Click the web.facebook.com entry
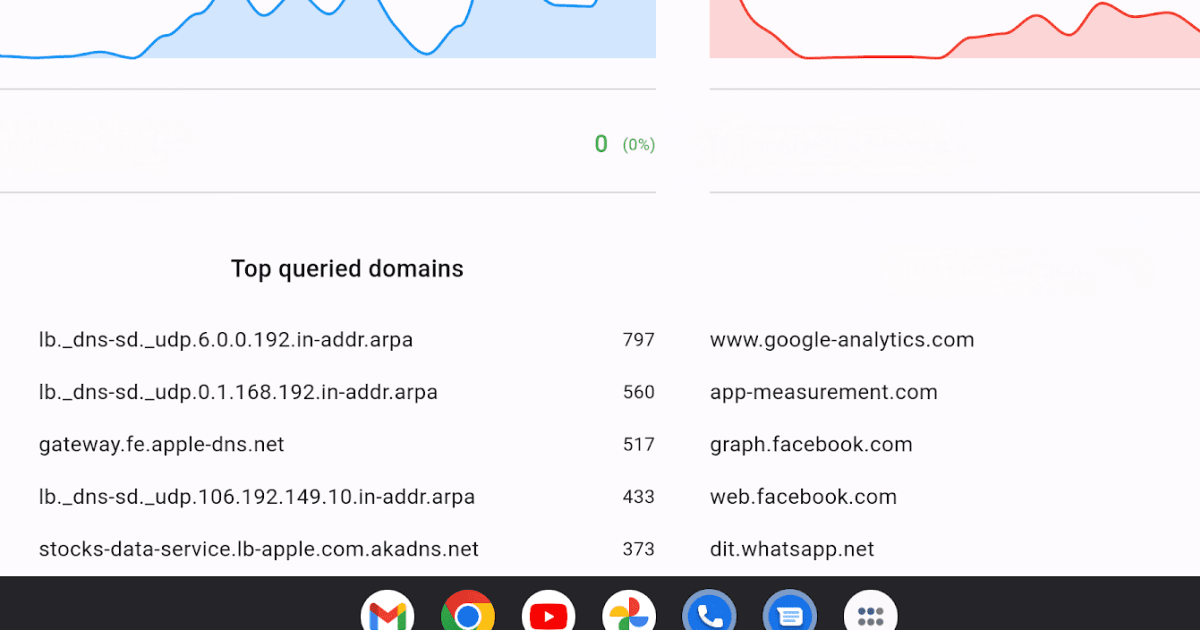This screenshot has height=630, width=1200. tap(803, 495)
